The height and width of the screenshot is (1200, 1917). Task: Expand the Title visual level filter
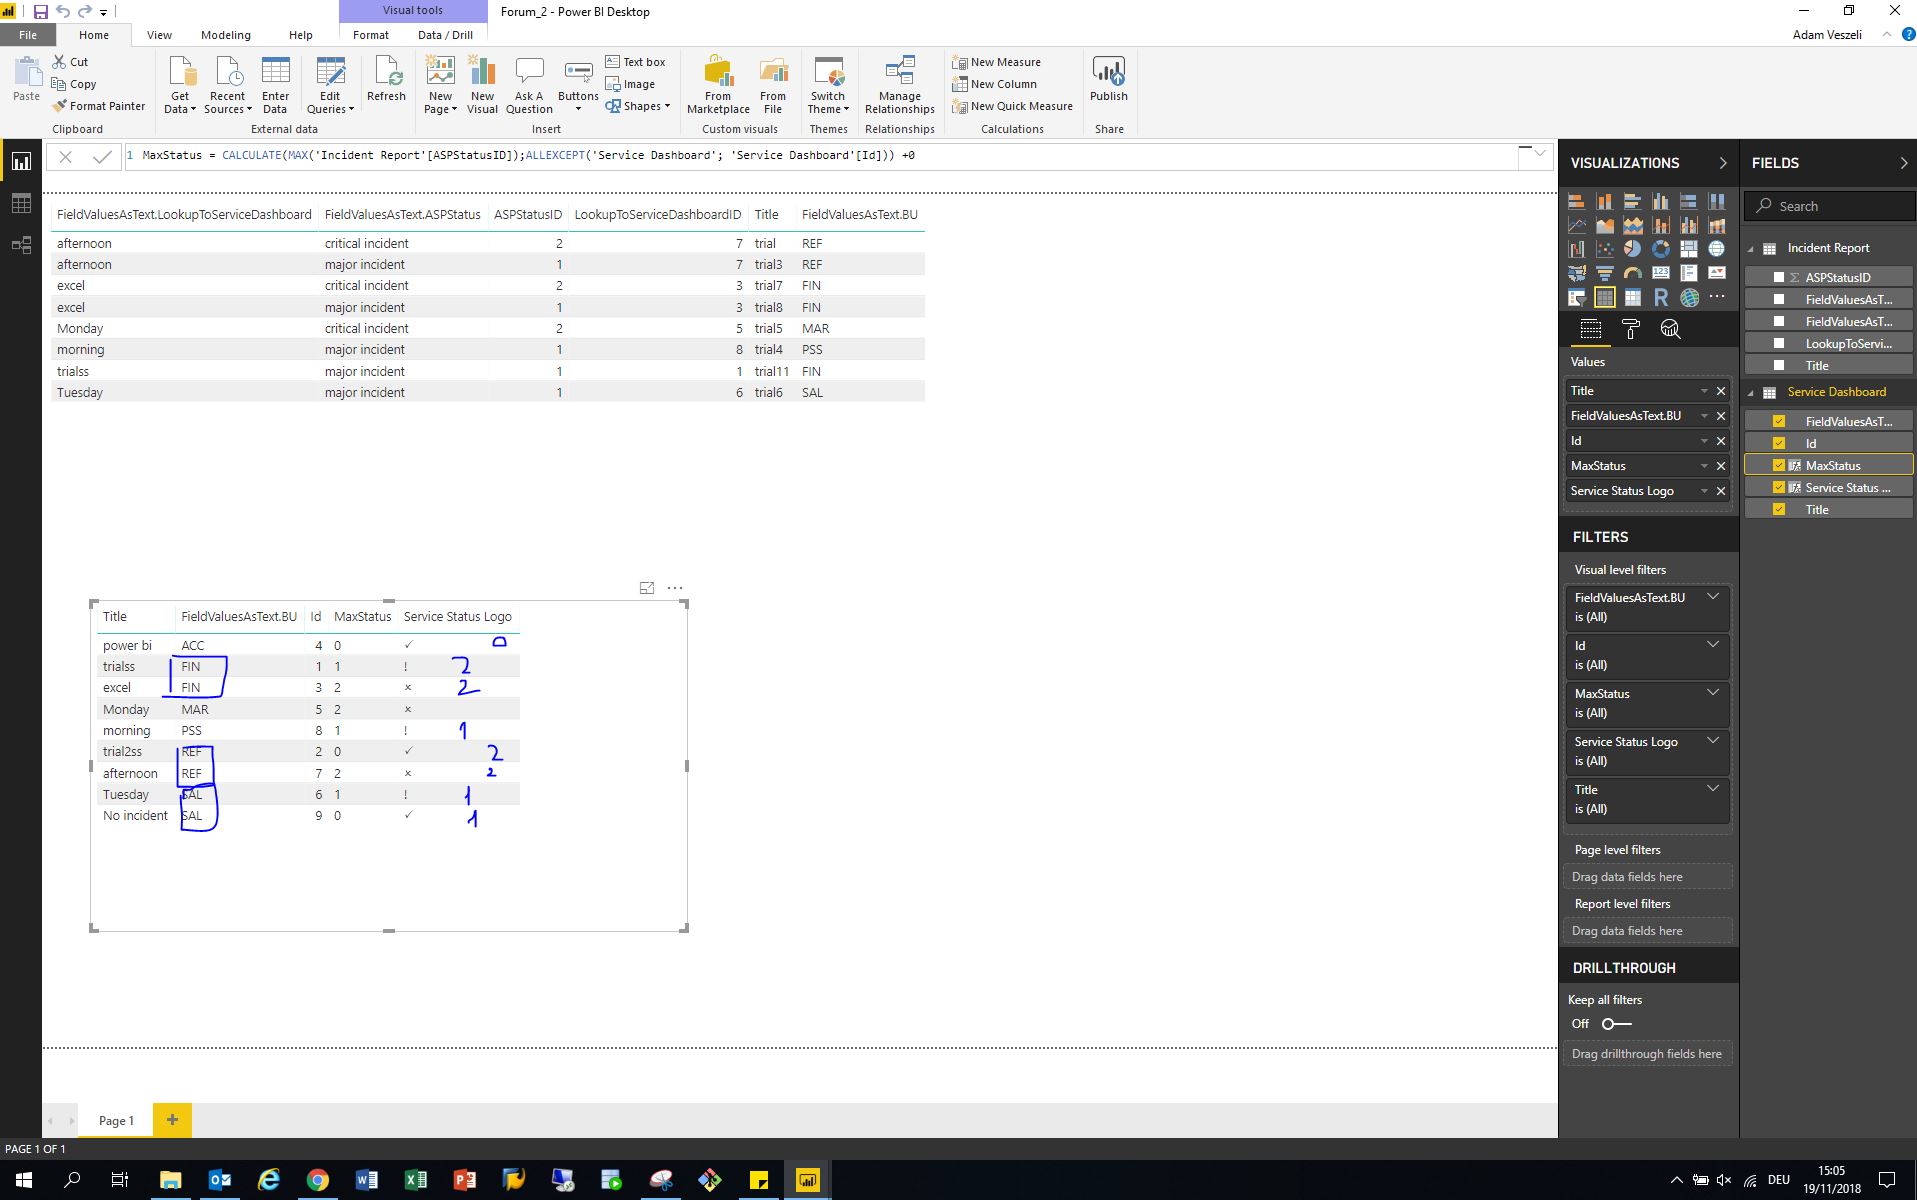(1713, 788)
